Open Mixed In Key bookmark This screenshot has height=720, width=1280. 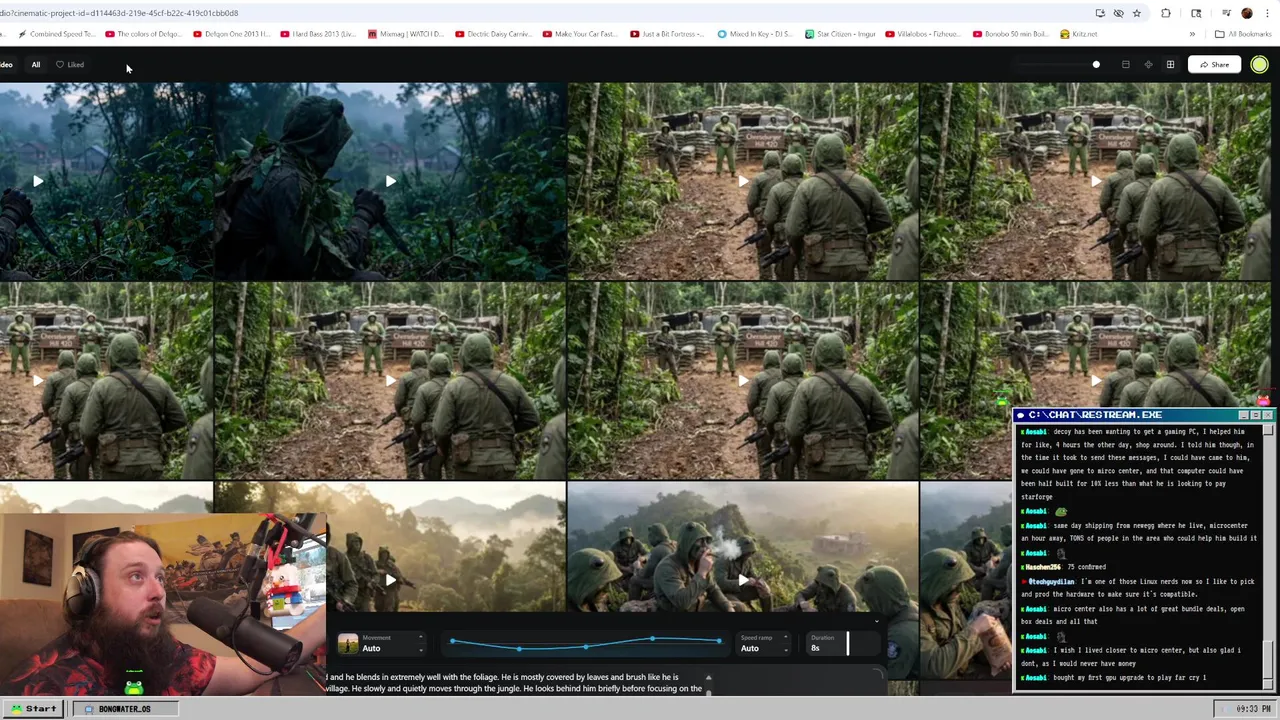[x=755, y=34]
